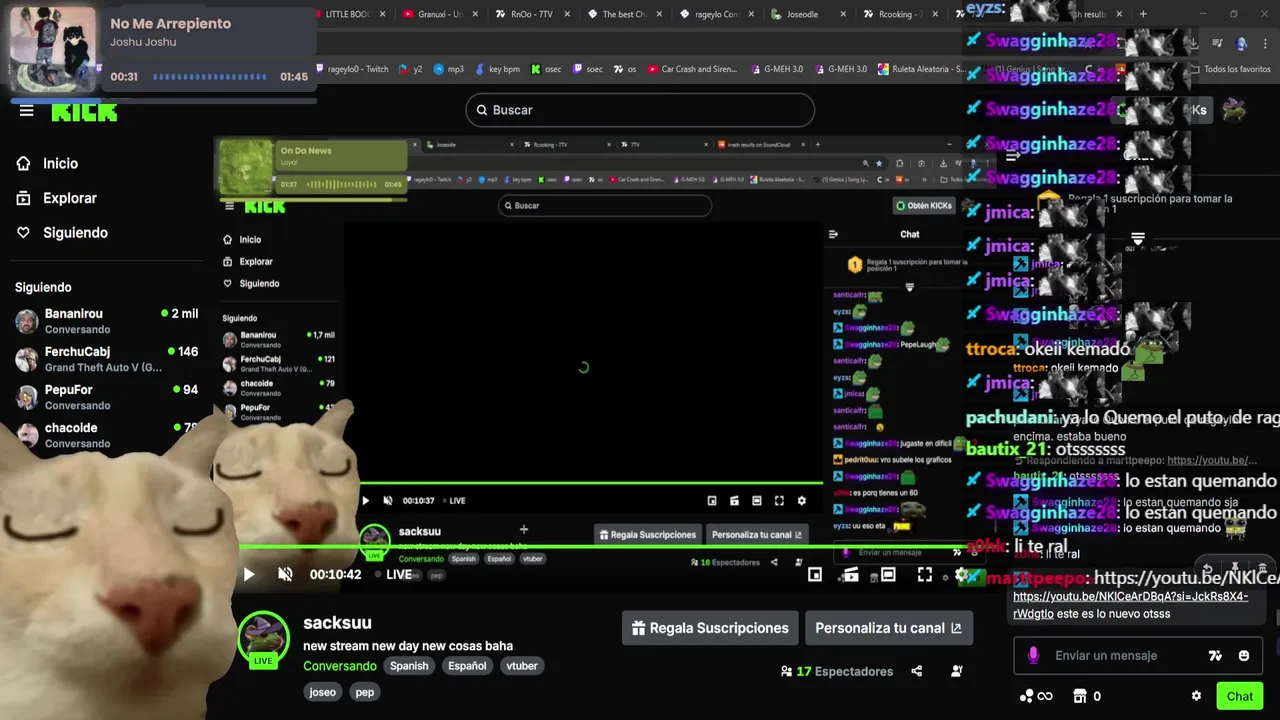This screenshot has height=720, width=1280.
Task: Open the browser three-dot menu
Action: click(x=1266, y=43)
